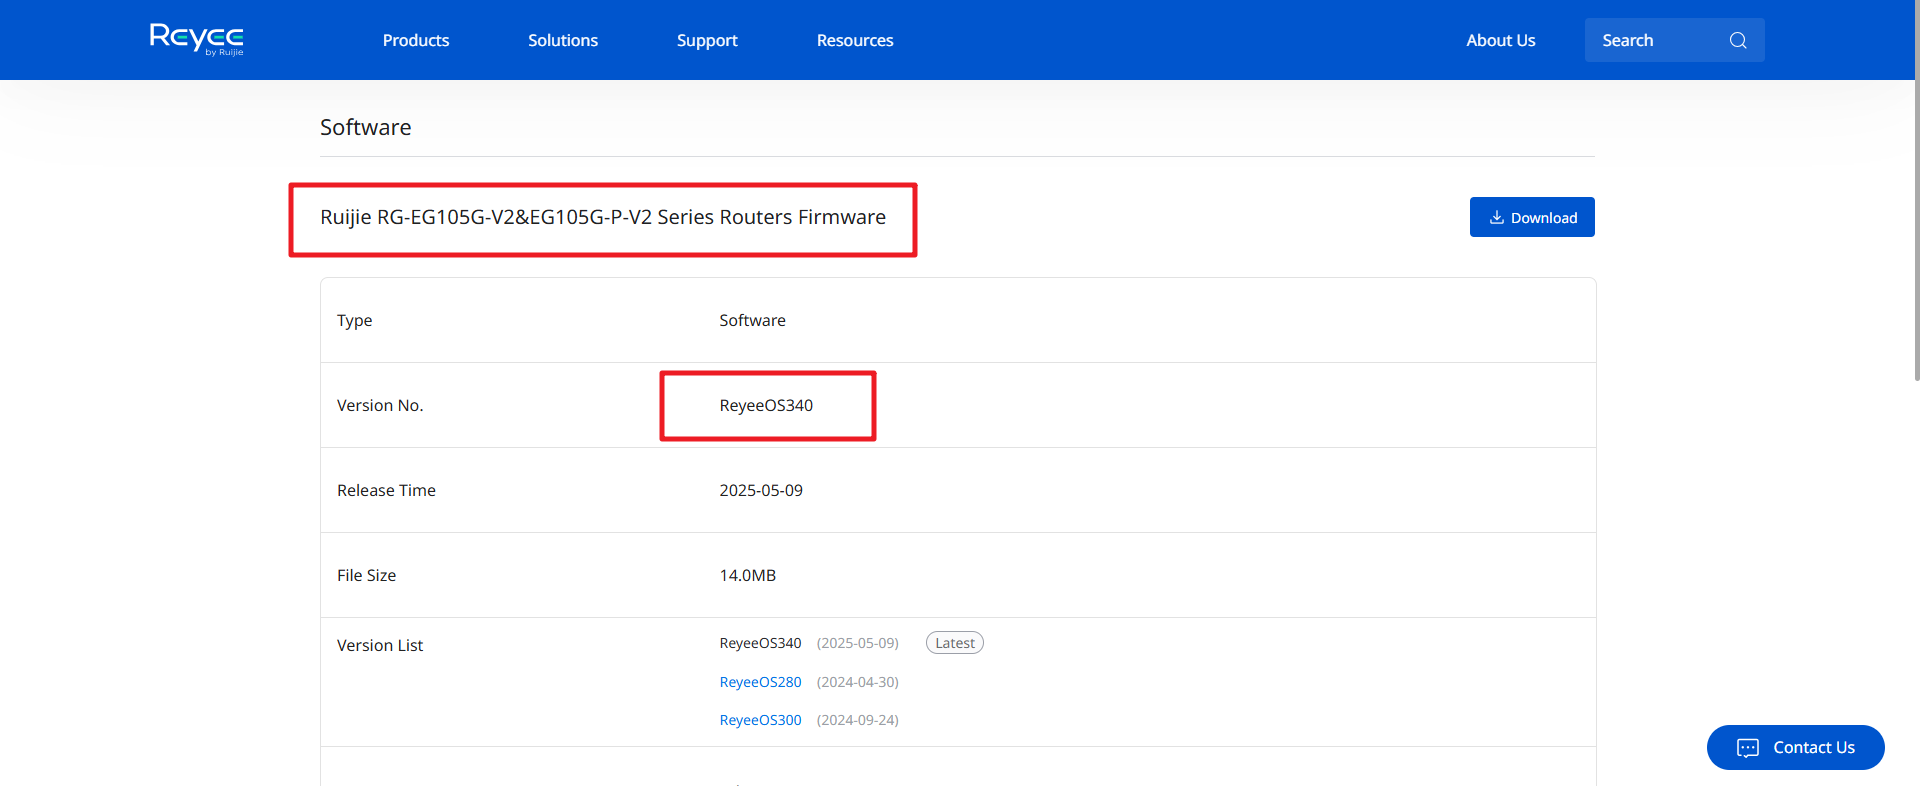Go to the About Us page

tap(1500, 40)
